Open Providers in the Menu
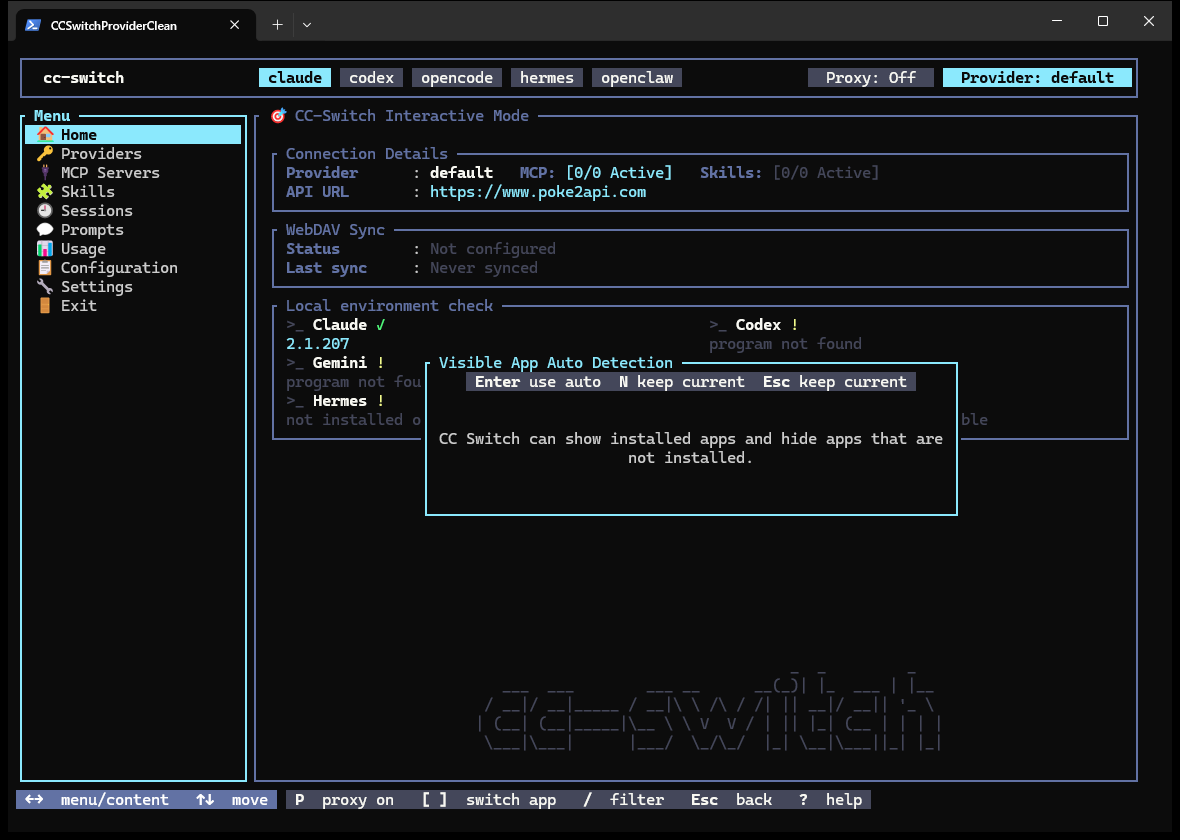The height and width of the screenshot is (840, 1180). point(133,154)
